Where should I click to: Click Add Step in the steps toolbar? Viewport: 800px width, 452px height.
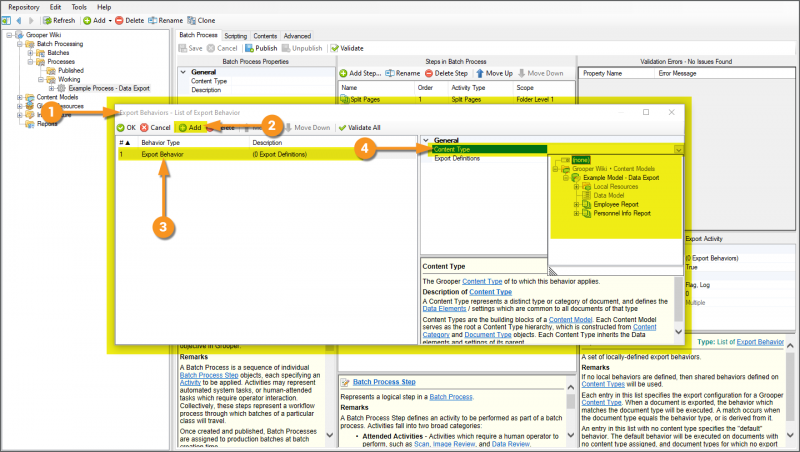359,73
